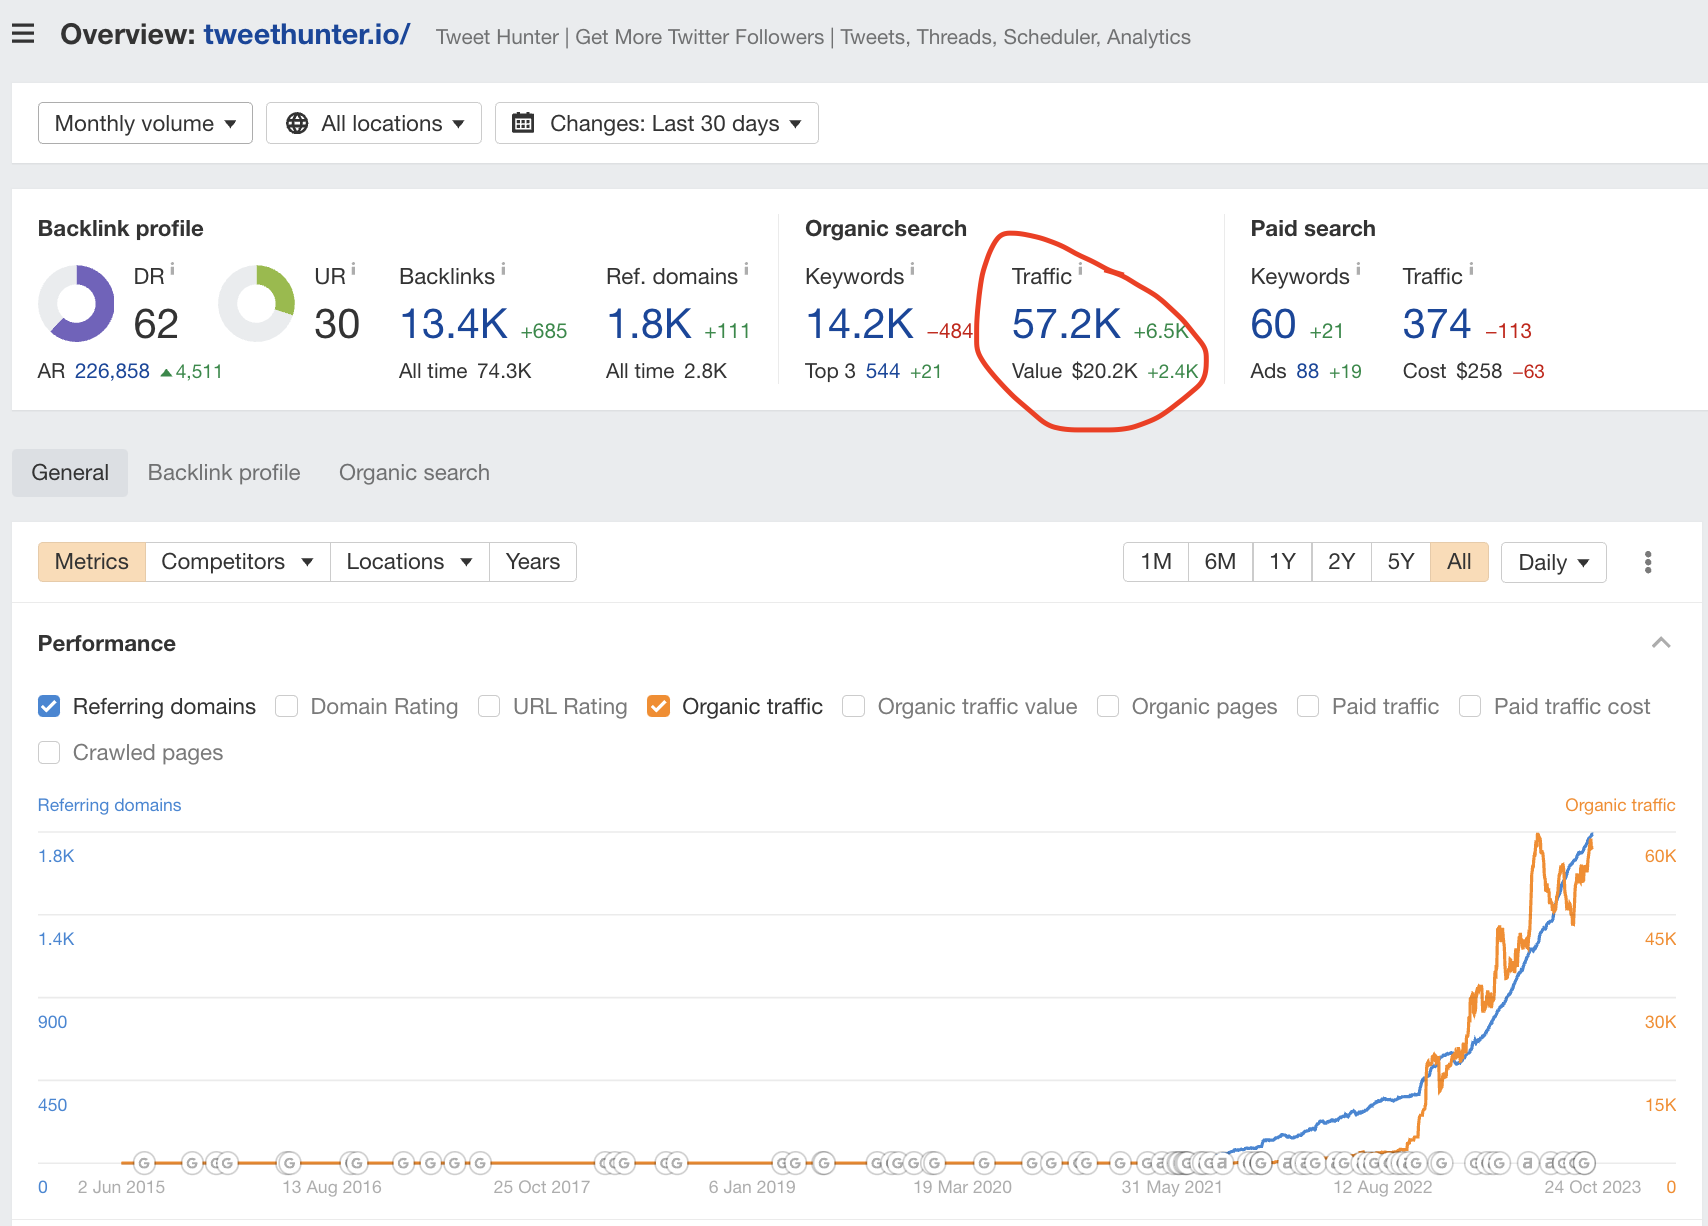The image size is (1708, 1226).
Task: Select the Metrics view
Action: point(92,562)
